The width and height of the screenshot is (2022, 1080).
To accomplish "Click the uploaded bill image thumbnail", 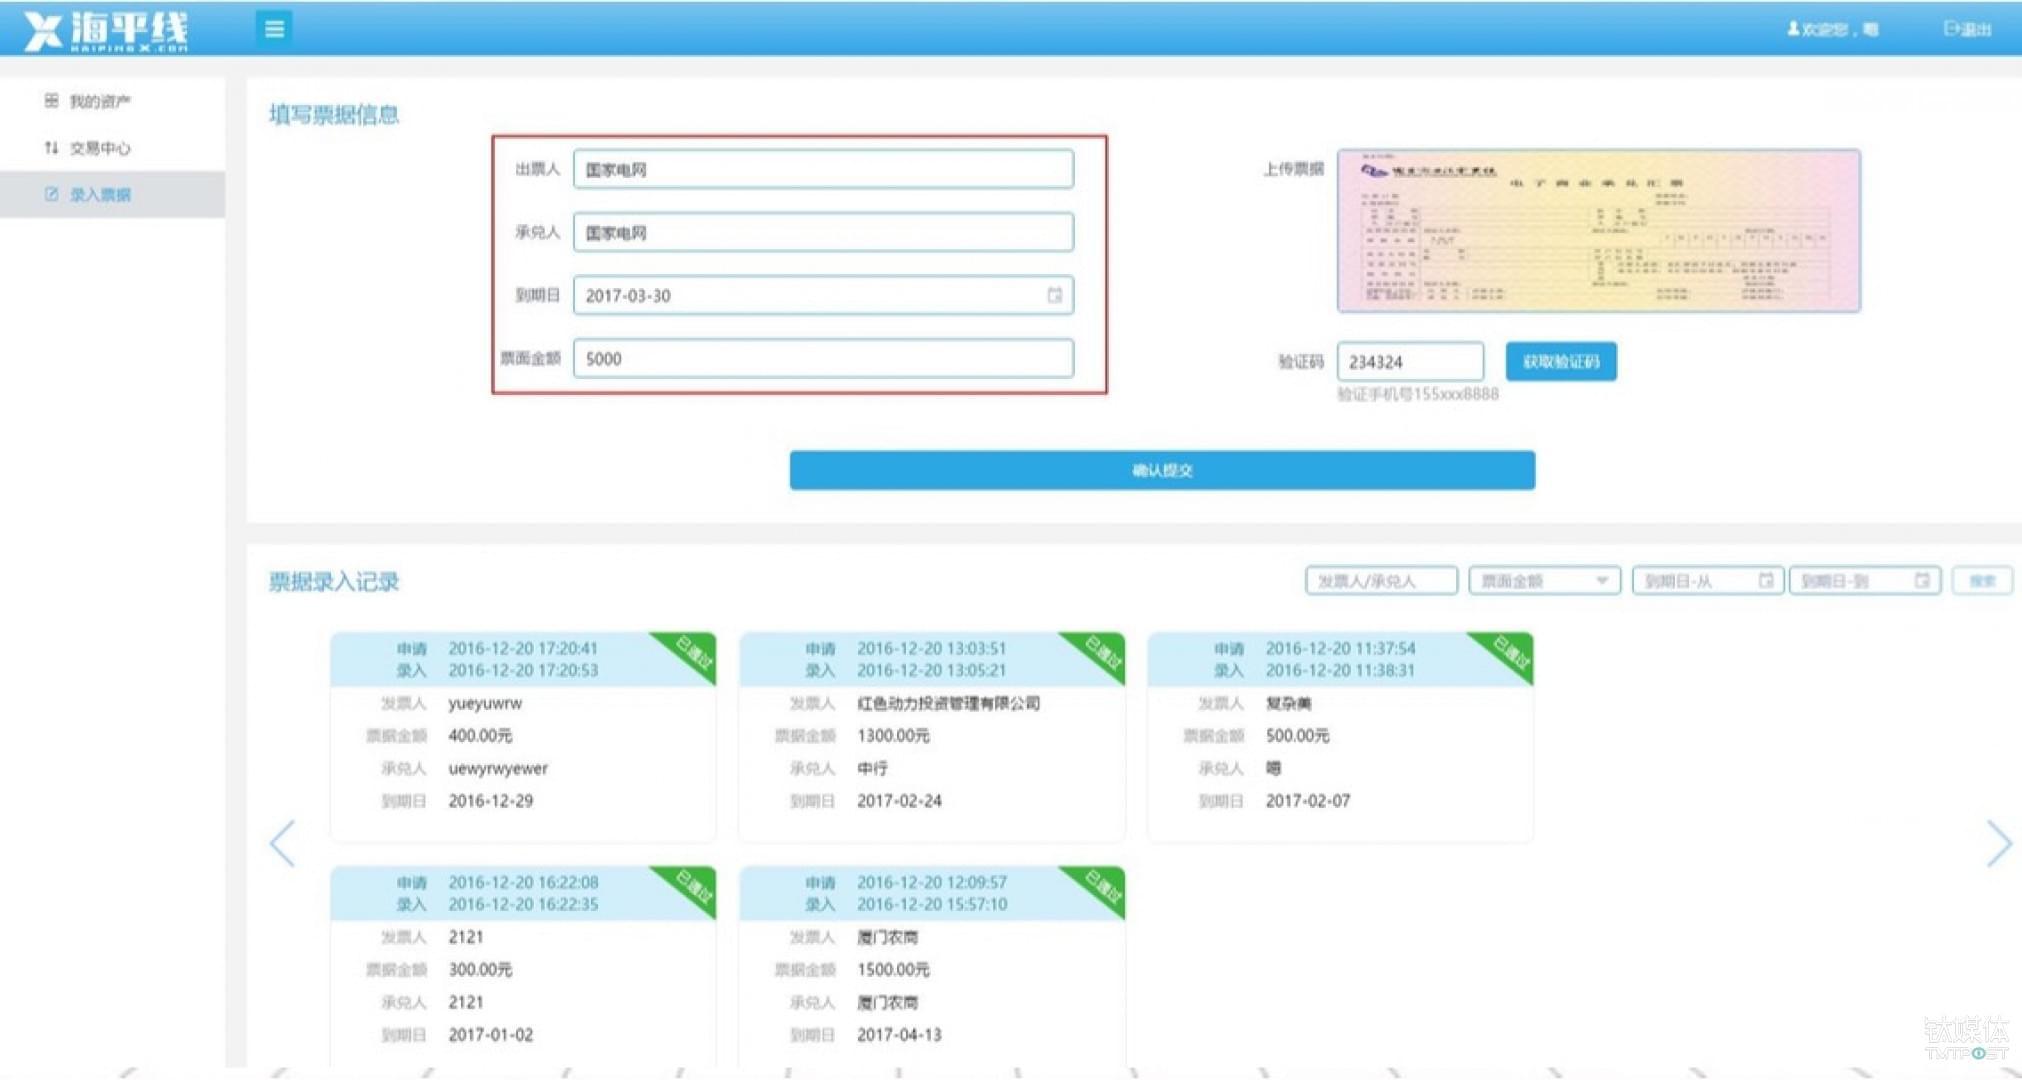I will [1598, 231].
